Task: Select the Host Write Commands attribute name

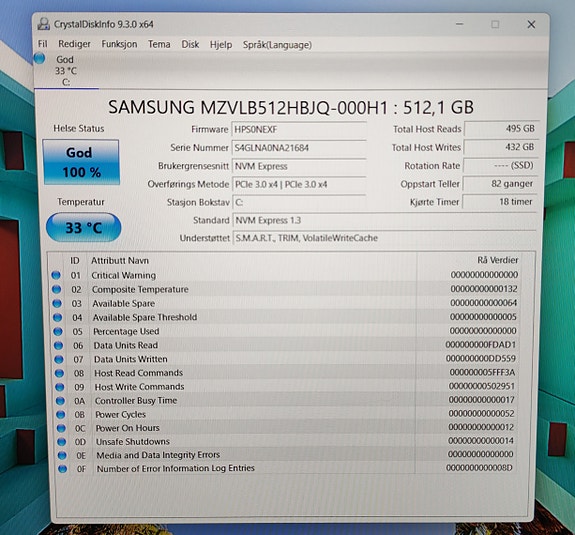Action: pos(139,386)
